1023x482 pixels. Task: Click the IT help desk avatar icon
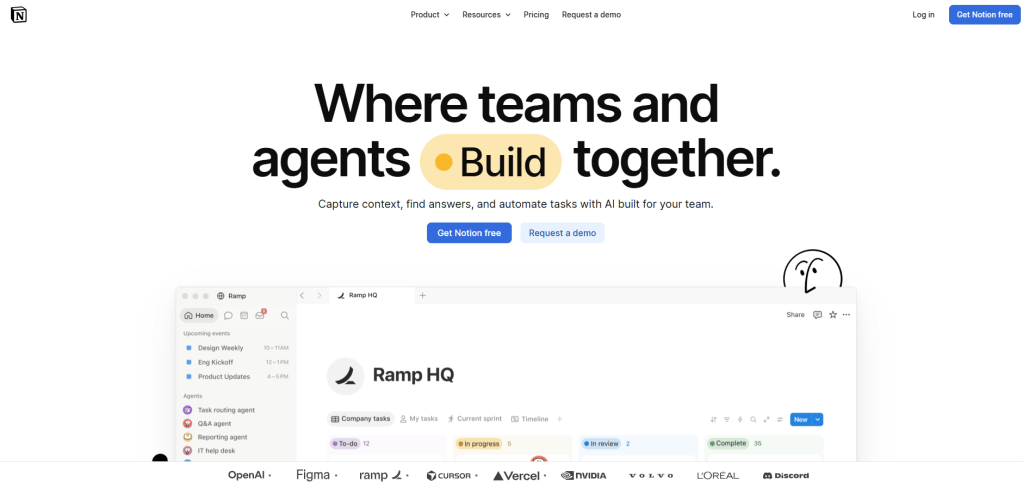[188, 451]
